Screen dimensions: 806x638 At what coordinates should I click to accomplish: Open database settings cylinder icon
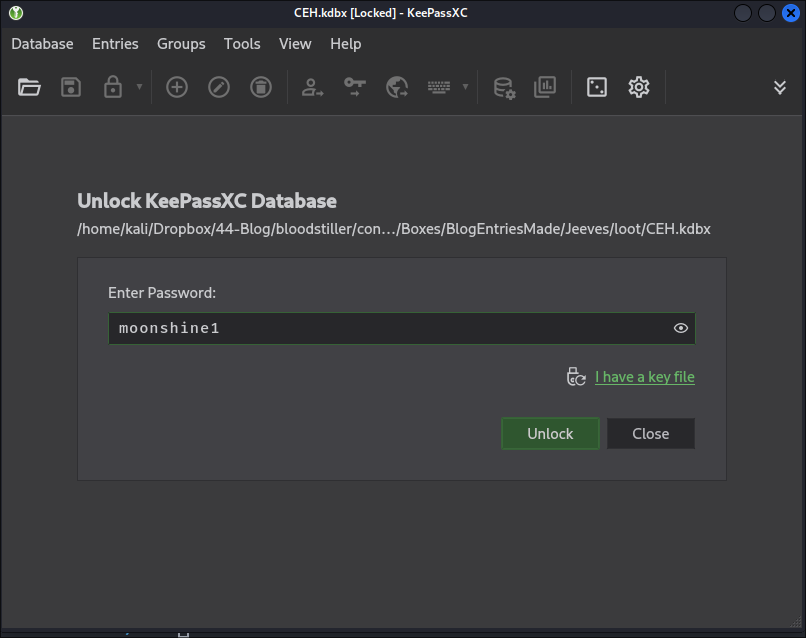tap(504, 87)
